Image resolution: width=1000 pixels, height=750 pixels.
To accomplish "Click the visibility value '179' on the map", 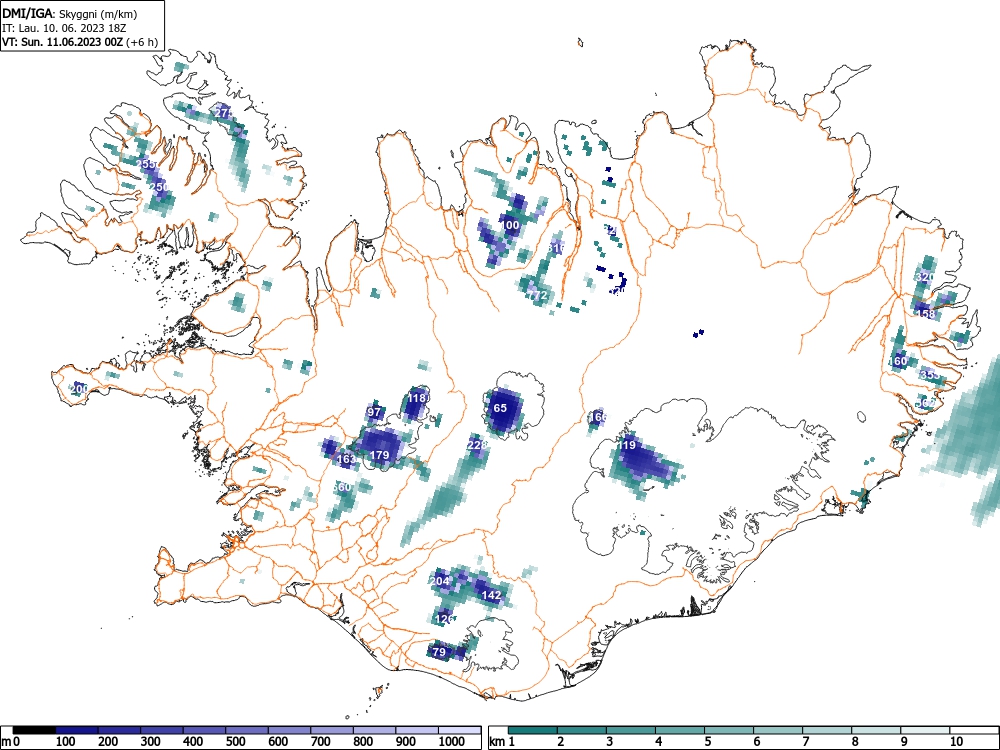I will pos(379,455).
